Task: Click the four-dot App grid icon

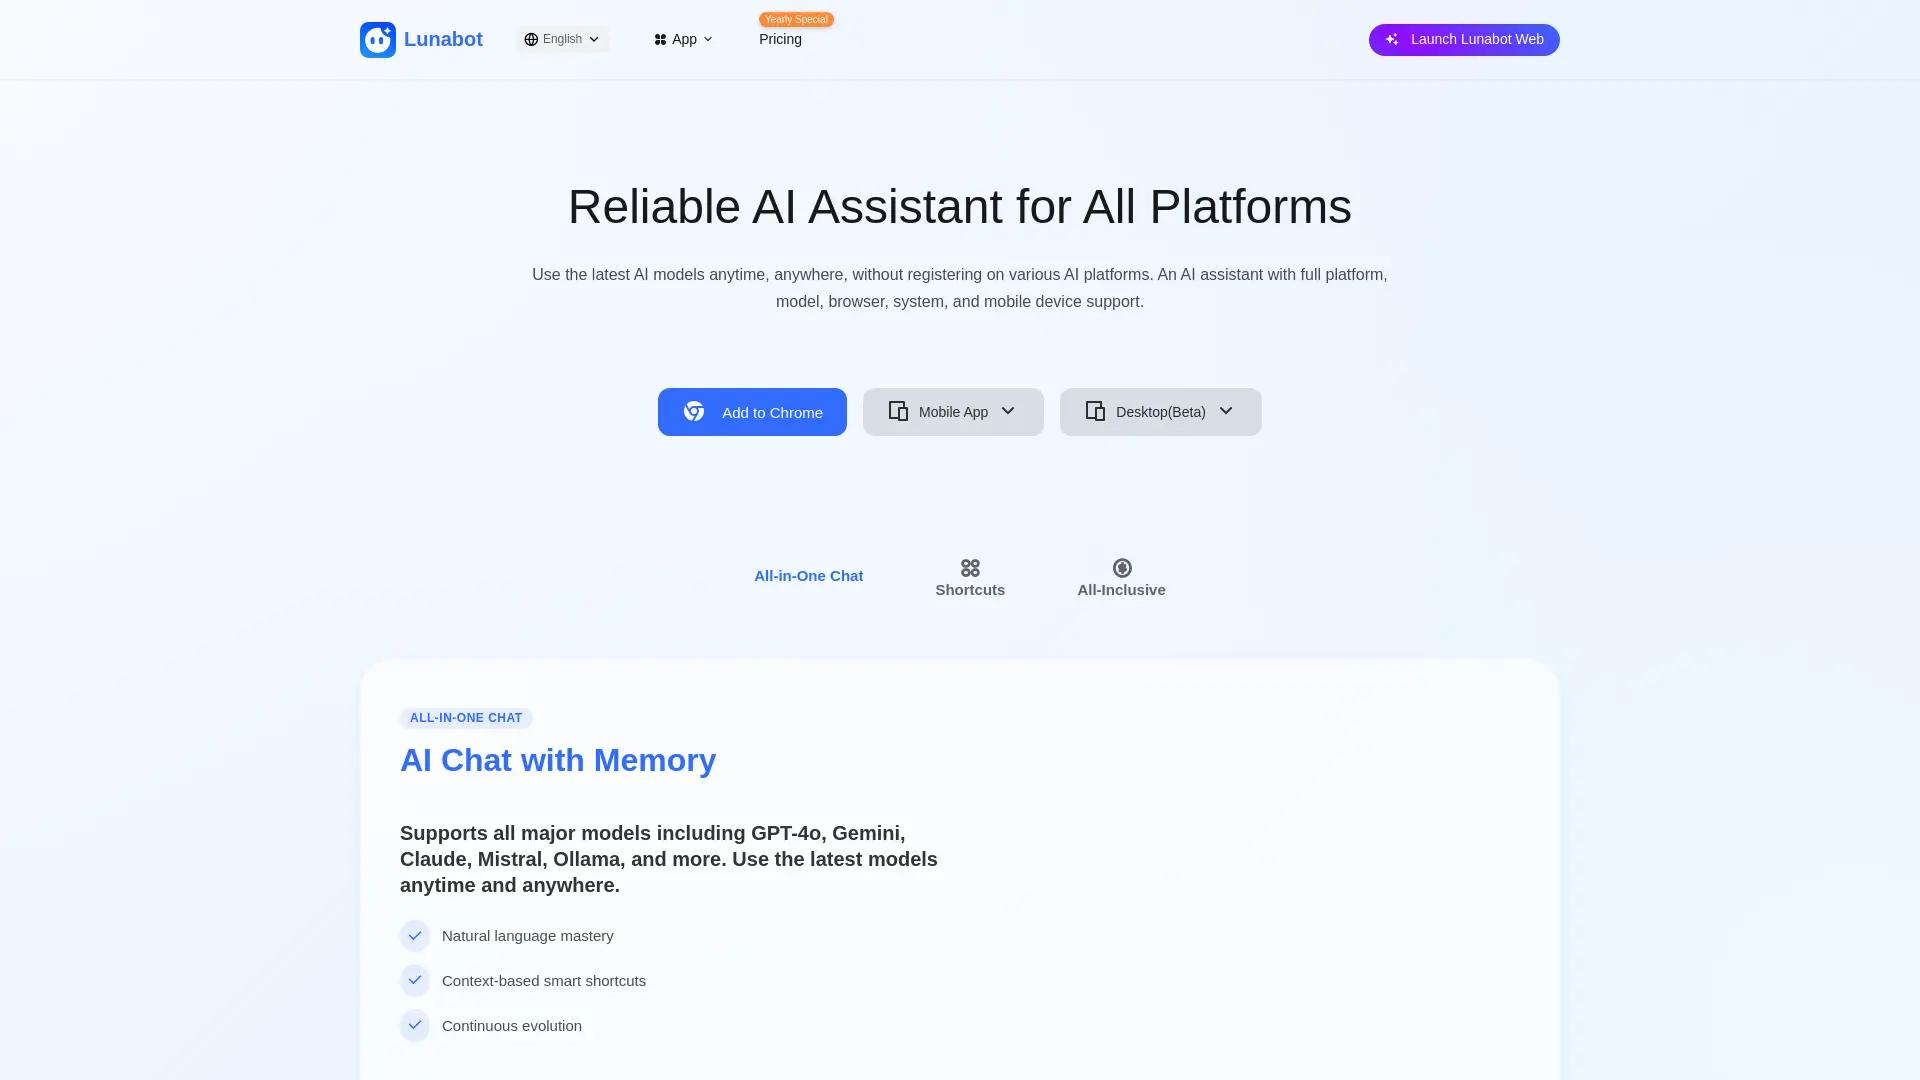Action: [660, 40]
